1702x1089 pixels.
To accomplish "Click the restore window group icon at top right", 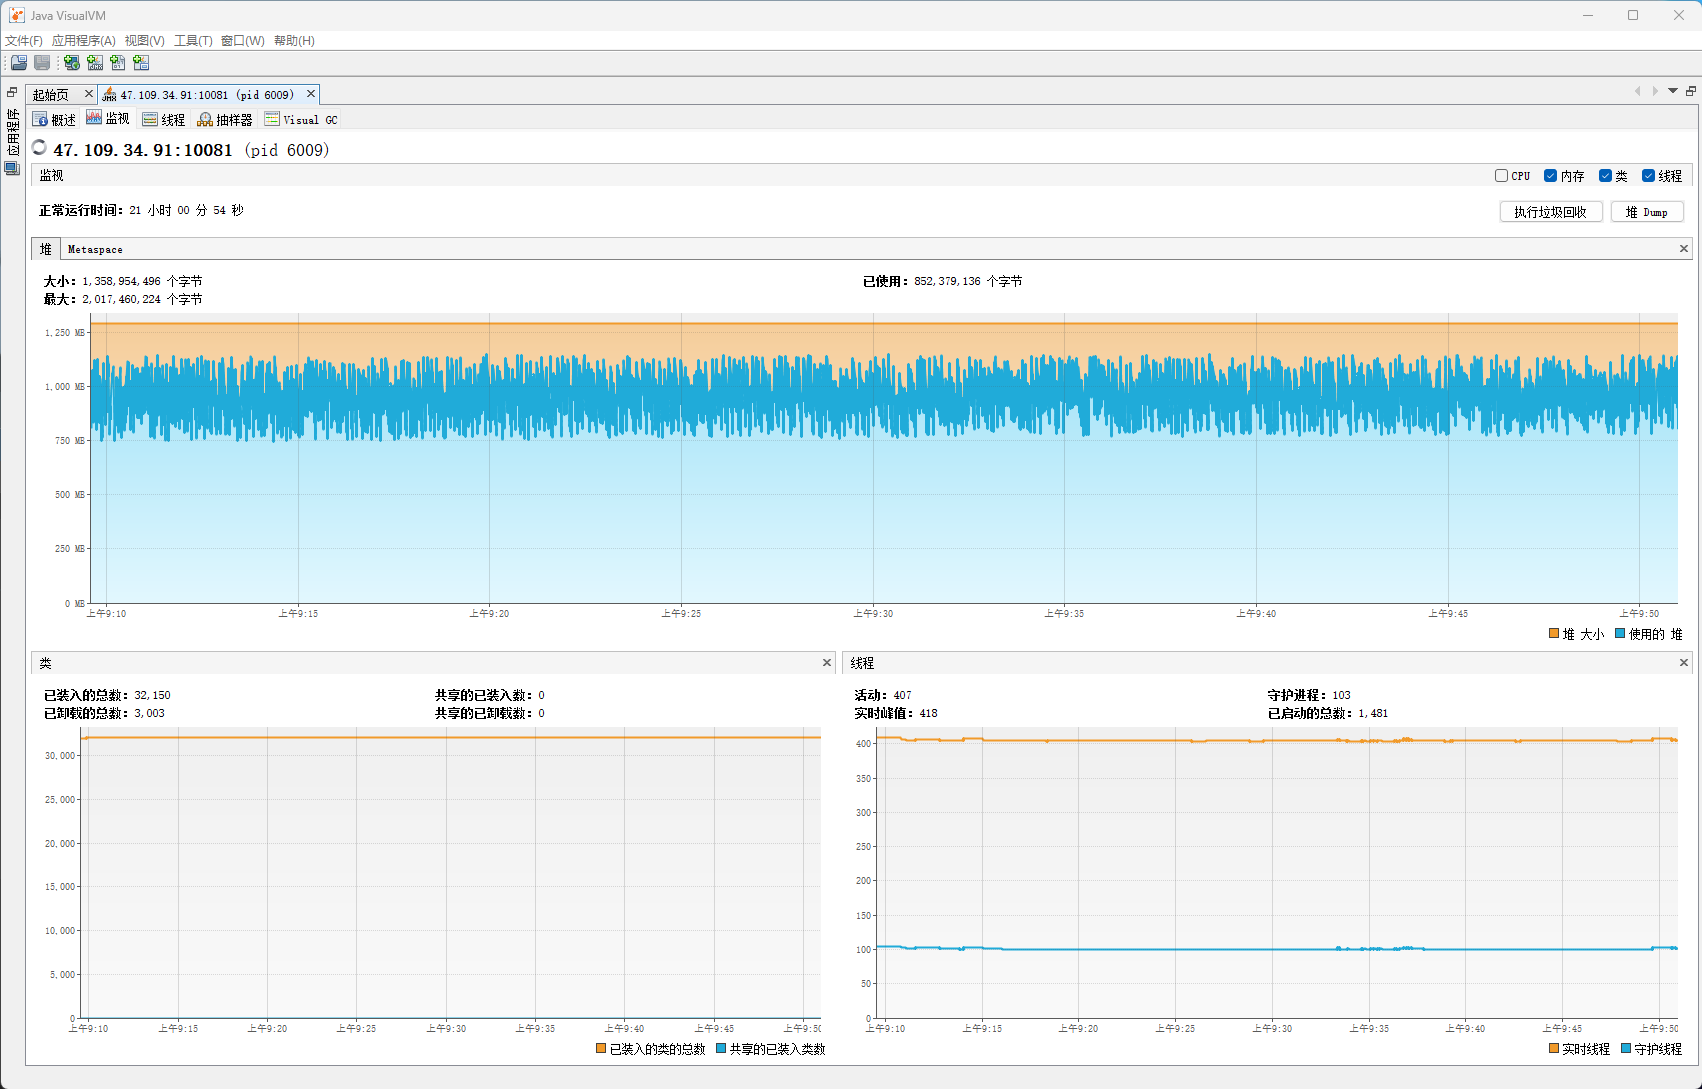I will click(1691, 91).
